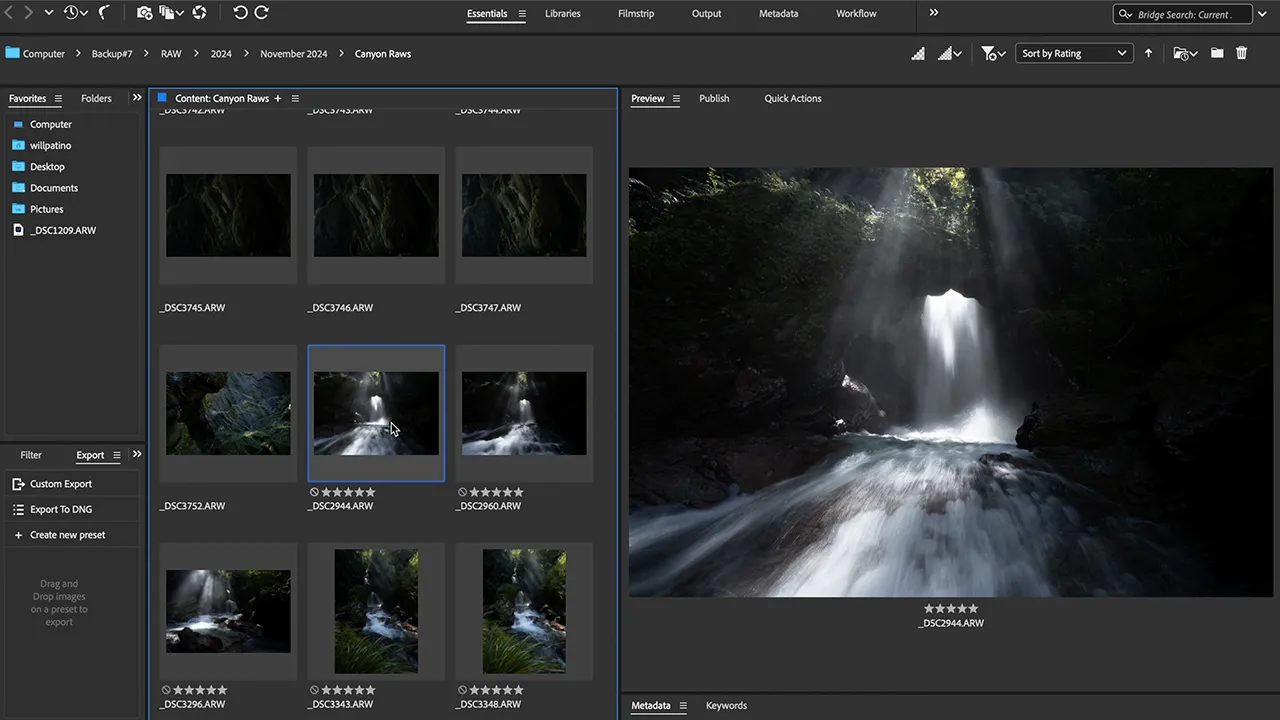Create a new folder via toolbar icon
This screenshot has height=720, width=1280.
(1217, 53)
